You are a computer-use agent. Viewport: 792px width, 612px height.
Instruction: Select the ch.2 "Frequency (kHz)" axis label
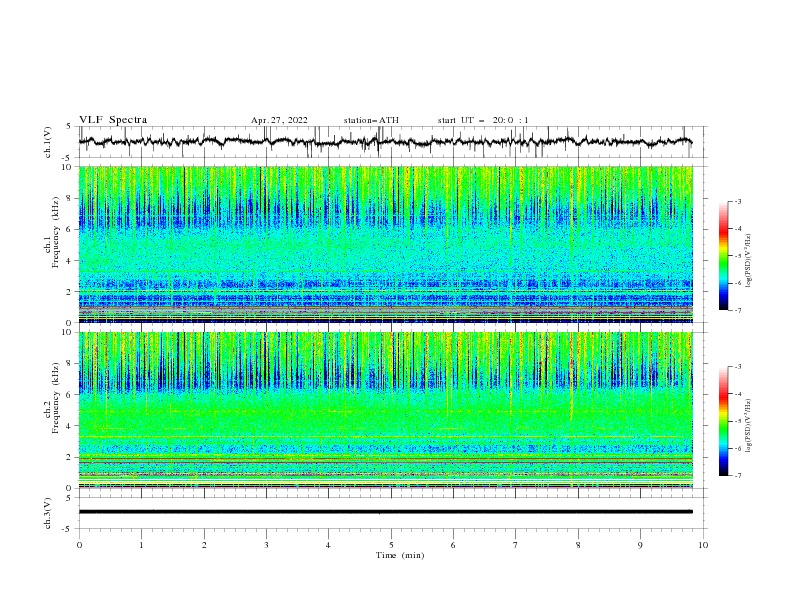[56, 397]
